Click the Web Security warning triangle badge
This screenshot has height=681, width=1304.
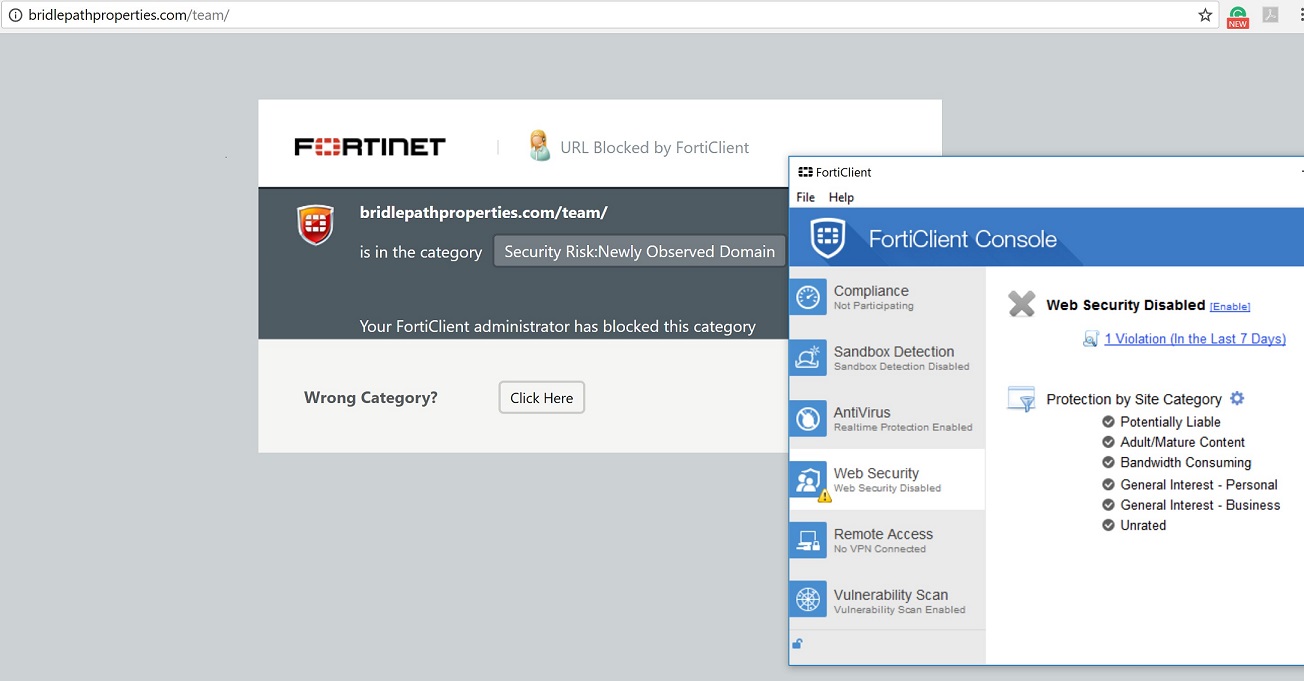pos(825,495)
